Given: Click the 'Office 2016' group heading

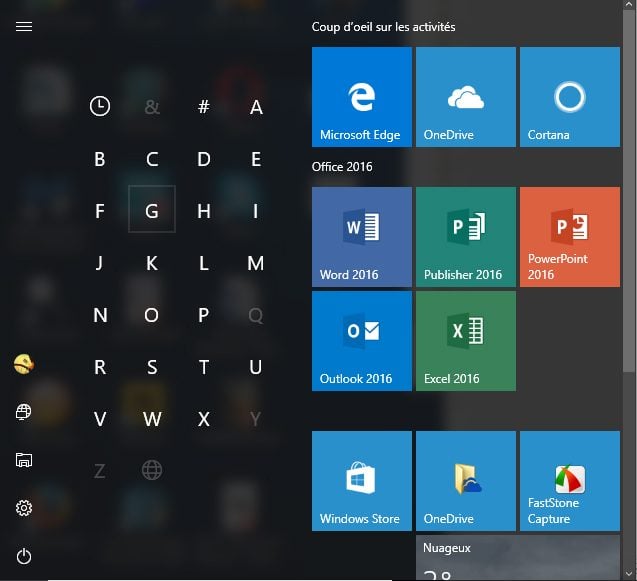Looking at the screenshot, I should [x=342, y=167].
